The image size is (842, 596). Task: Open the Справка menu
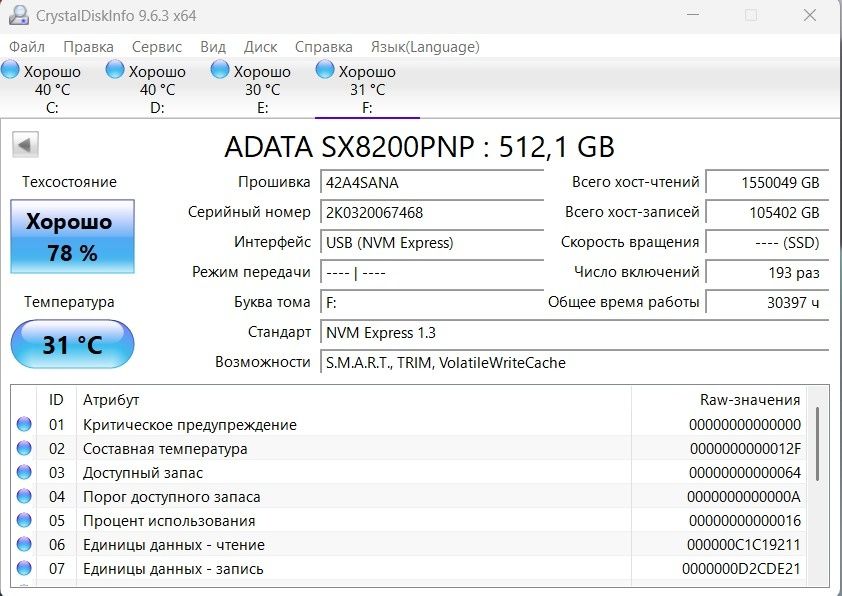tap(324, 47)
